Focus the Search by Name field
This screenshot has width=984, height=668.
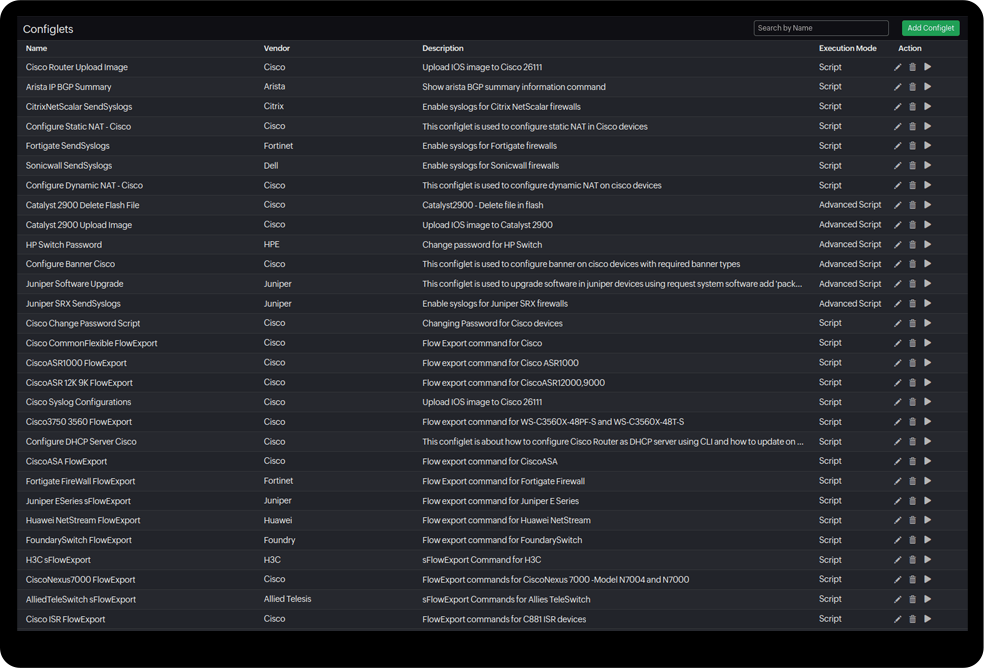pos(820,28)
